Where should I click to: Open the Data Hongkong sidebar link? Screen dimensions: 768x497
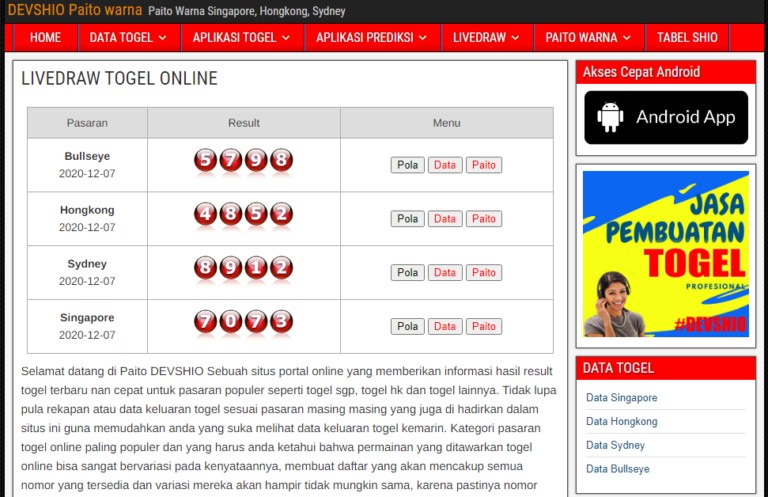[622, 421]
